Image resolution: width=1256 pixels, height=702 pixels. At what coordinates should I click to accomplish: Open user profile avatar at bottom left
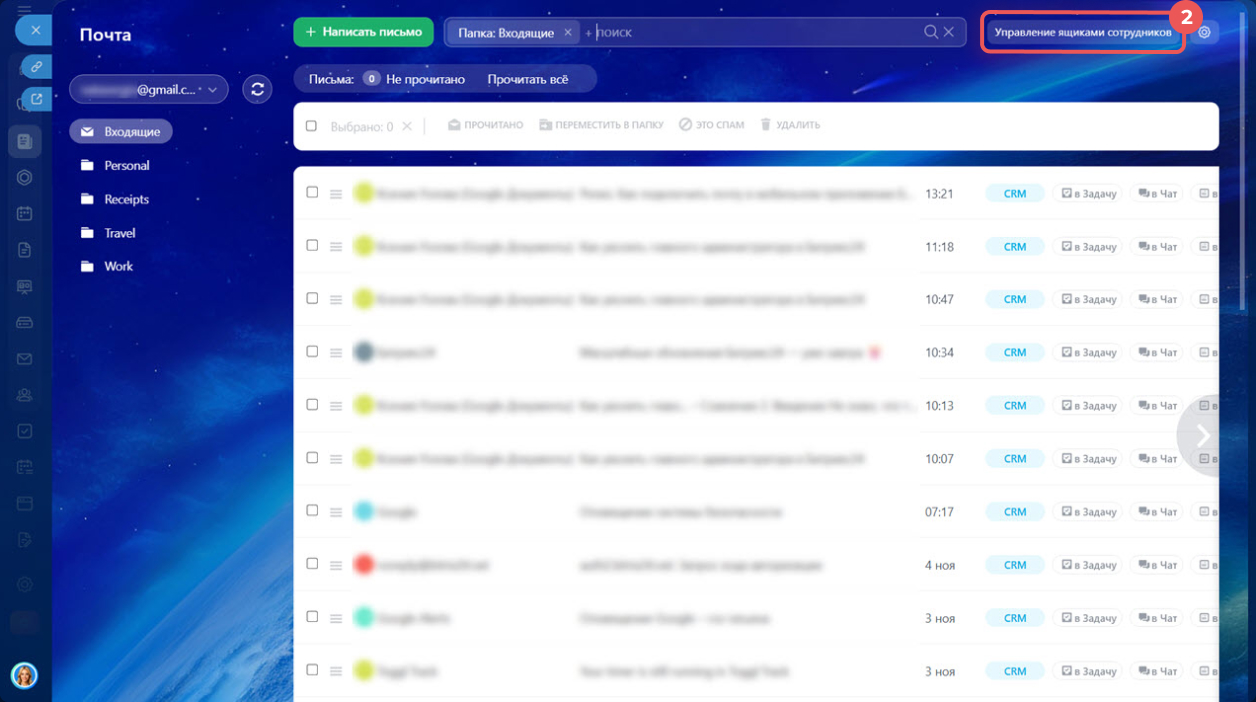pyautogui.click(x=24, y=675)
